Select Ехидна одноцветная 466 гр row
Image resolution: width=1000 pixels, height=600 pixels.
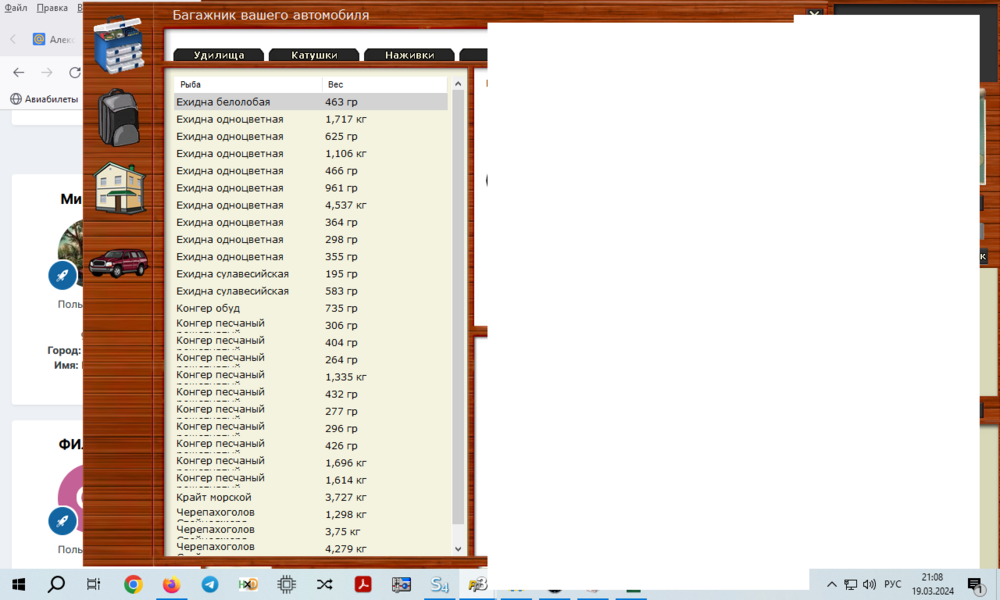[311, 171]
